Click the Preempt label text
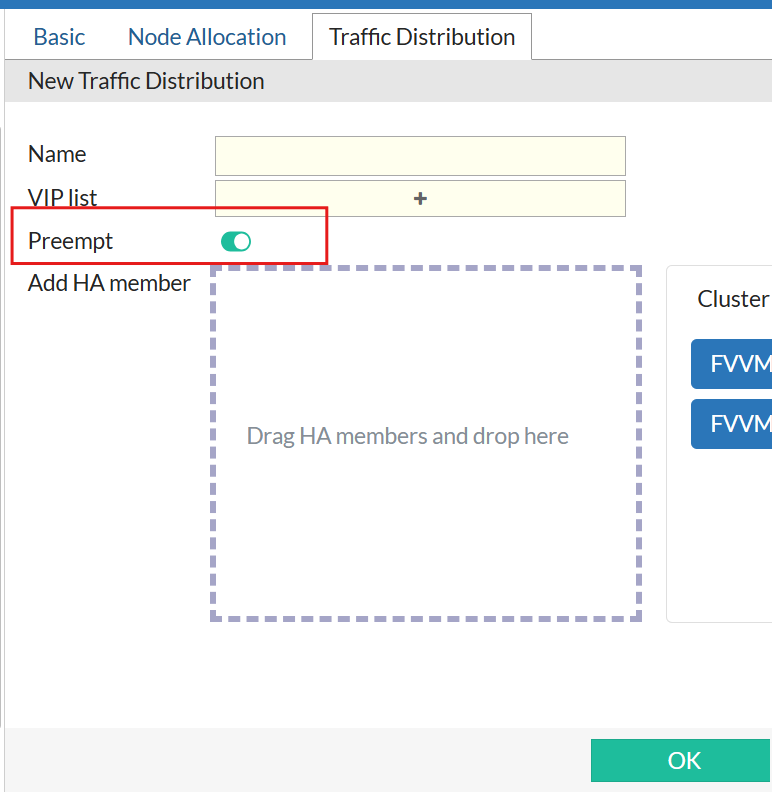 tap(71, 241)
